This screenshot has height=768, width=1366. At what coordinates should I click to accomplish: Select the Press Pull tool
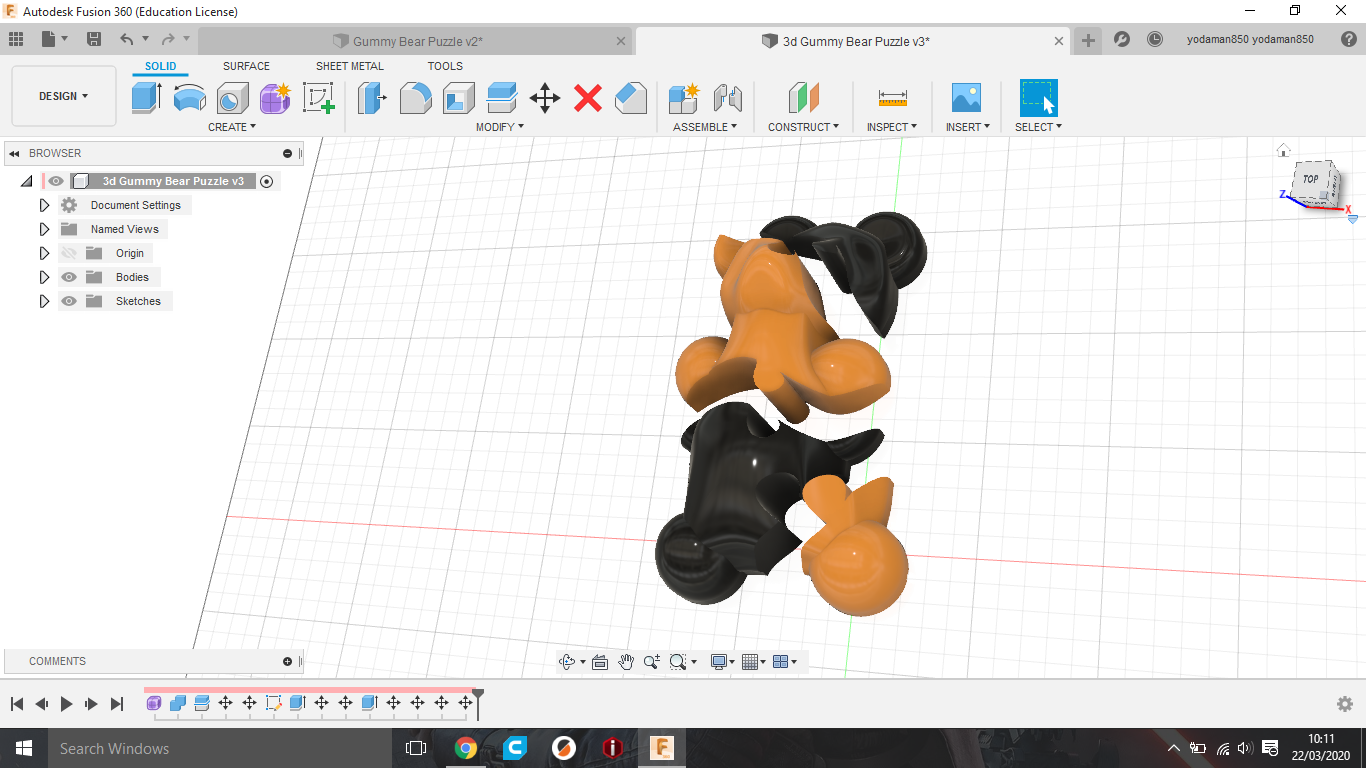(371, 98)
